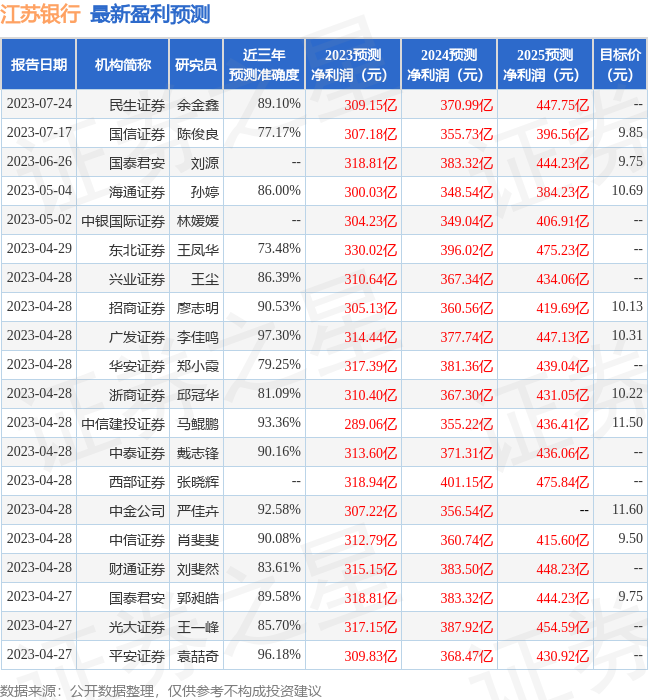Select the 机构简称 column header
648x700 pixels.
[123, 65]
